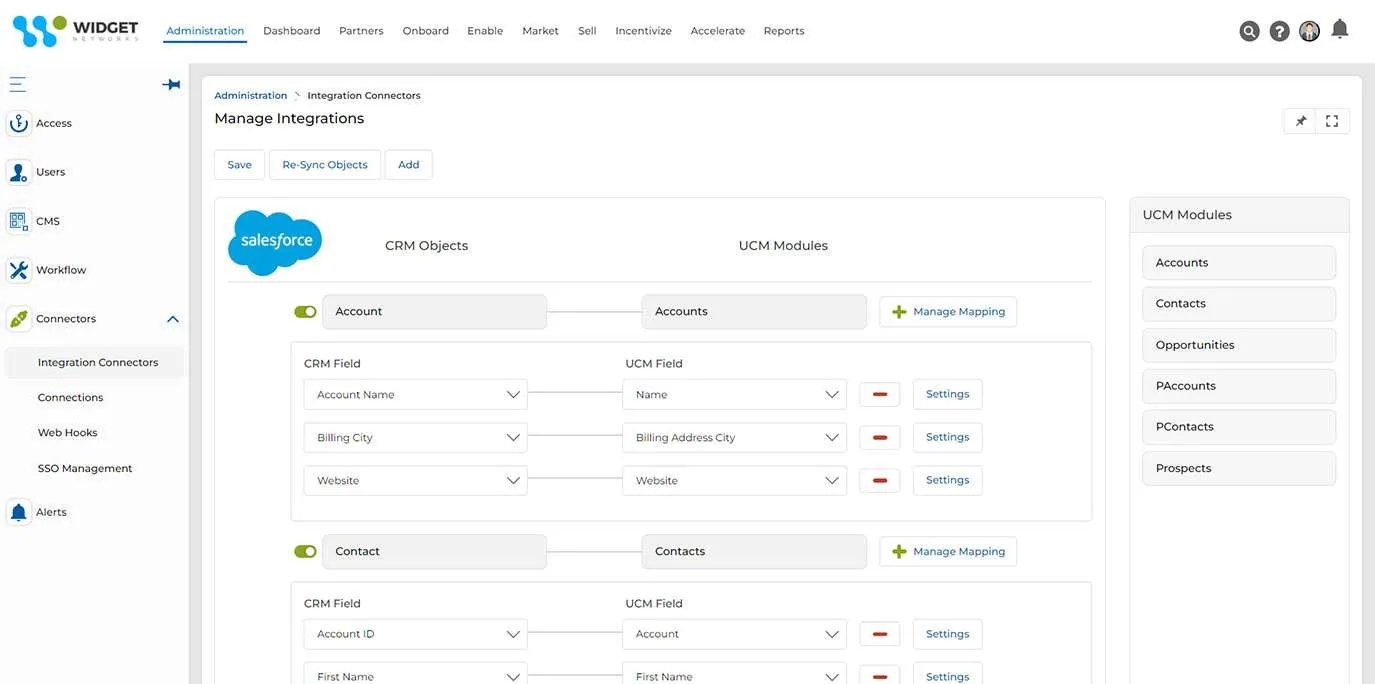This screenshot has height=684, width=1375.
Task: Go to Web Hooks in sidebar
Action: click(67, 433)
